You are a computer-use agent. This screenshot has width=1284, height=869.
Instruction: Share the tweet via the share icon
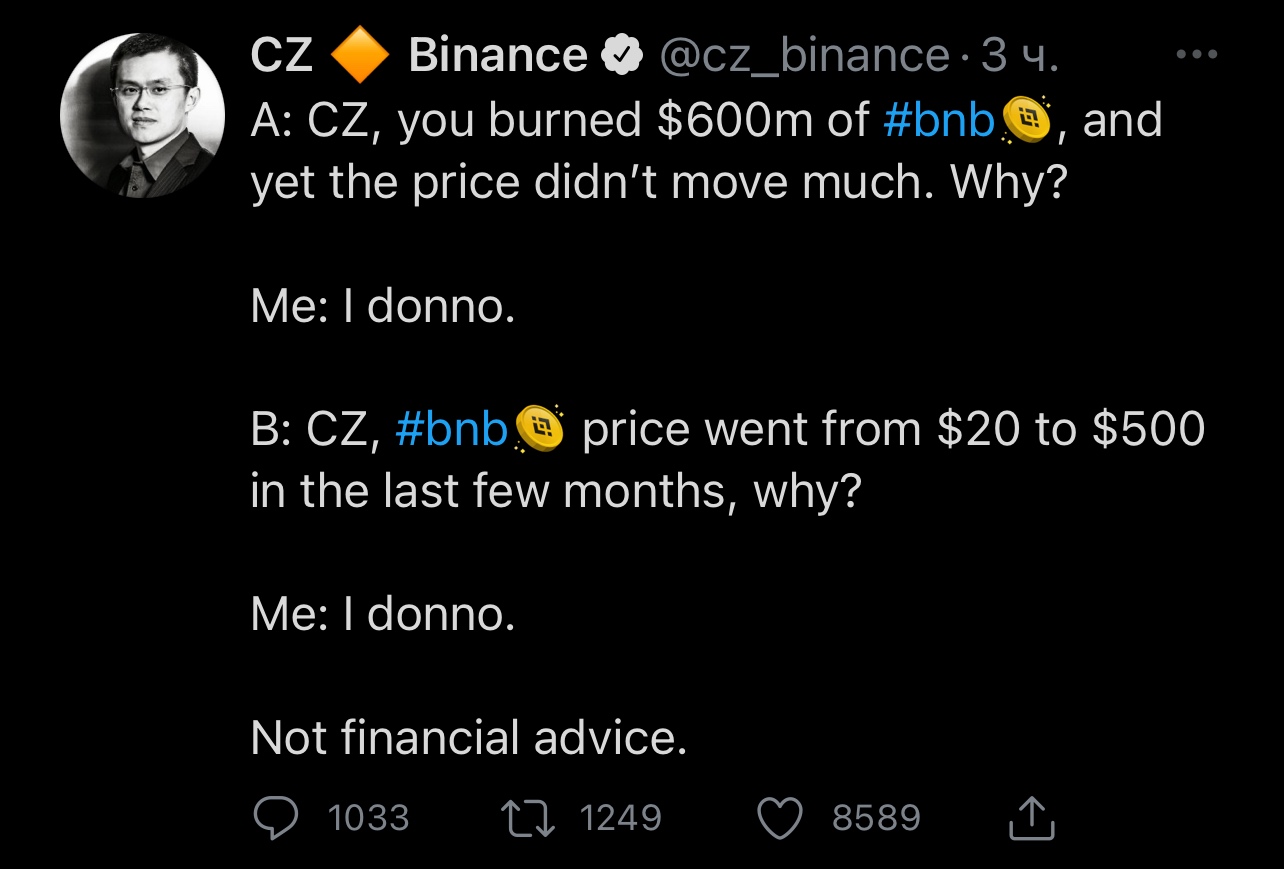point(1032,818)
